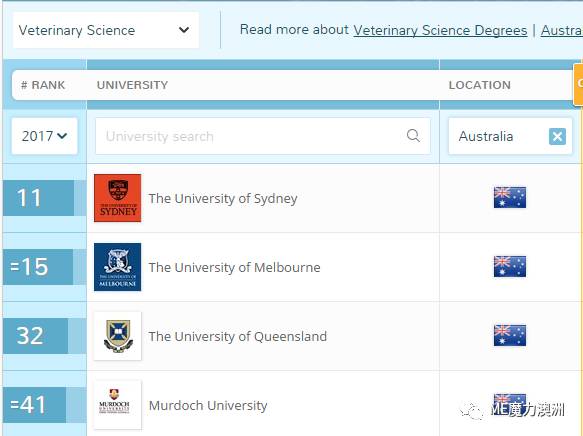Open The University of Sydney link
Viewport: 583px width, 436px height.
[223, 198]
